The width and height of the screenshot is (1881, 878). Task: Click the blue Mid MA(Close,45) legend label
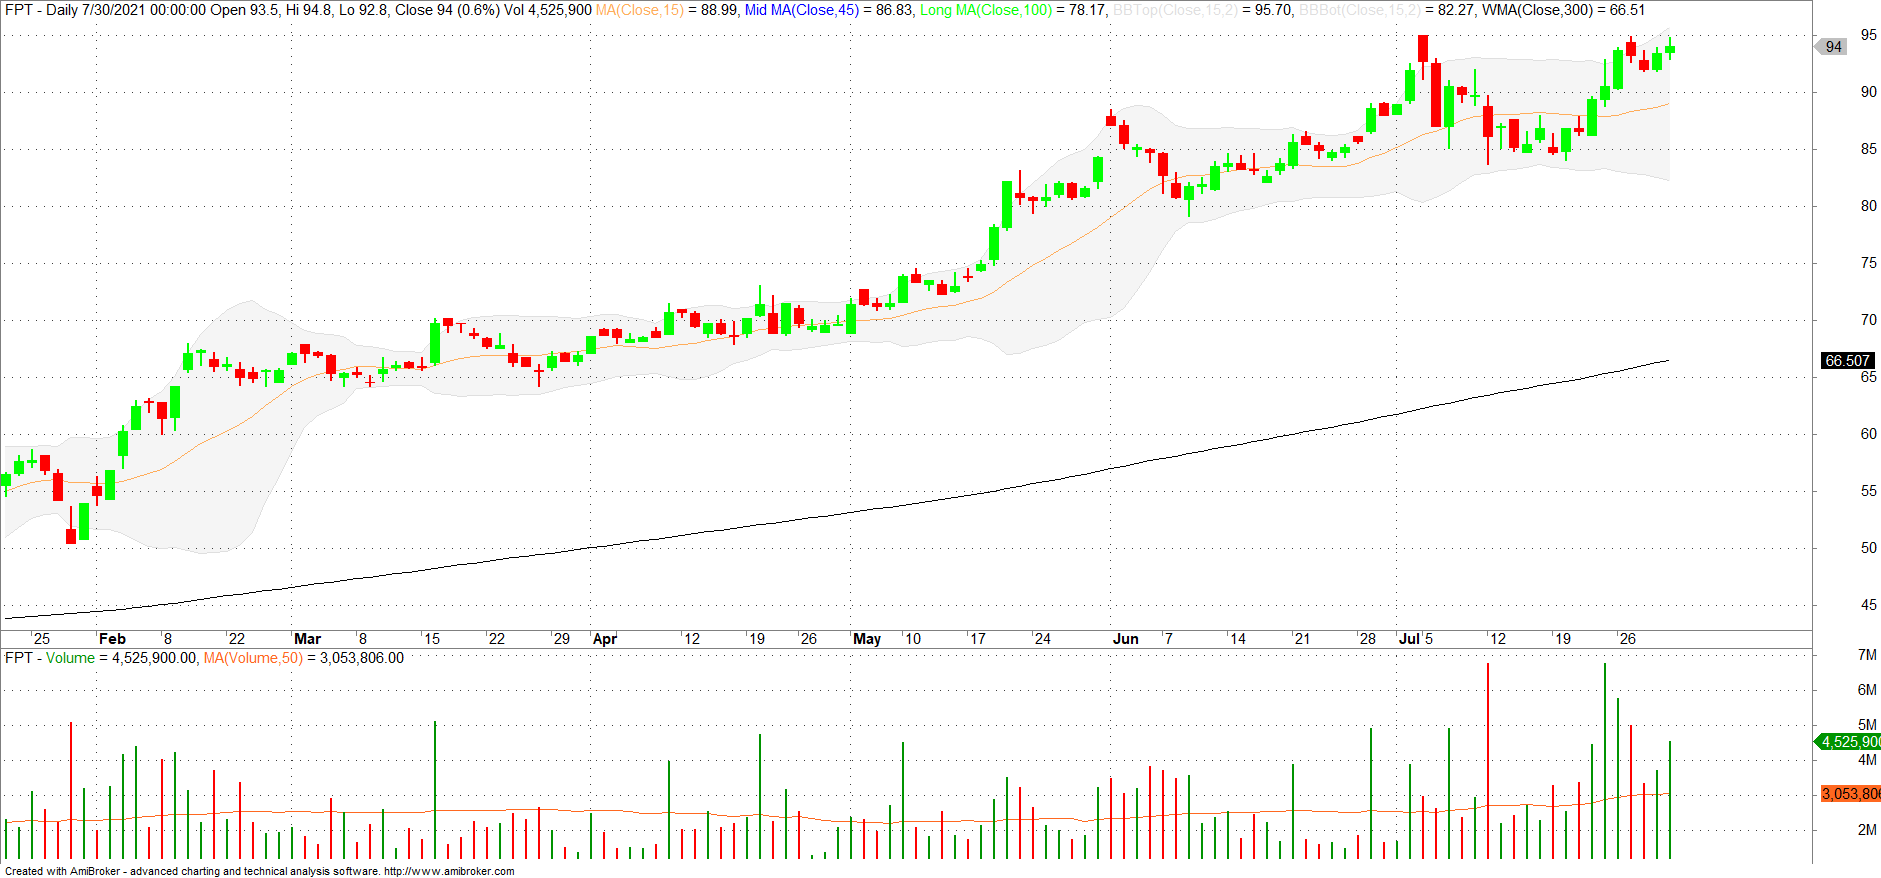pyautogui.click(x=801, y=10)
